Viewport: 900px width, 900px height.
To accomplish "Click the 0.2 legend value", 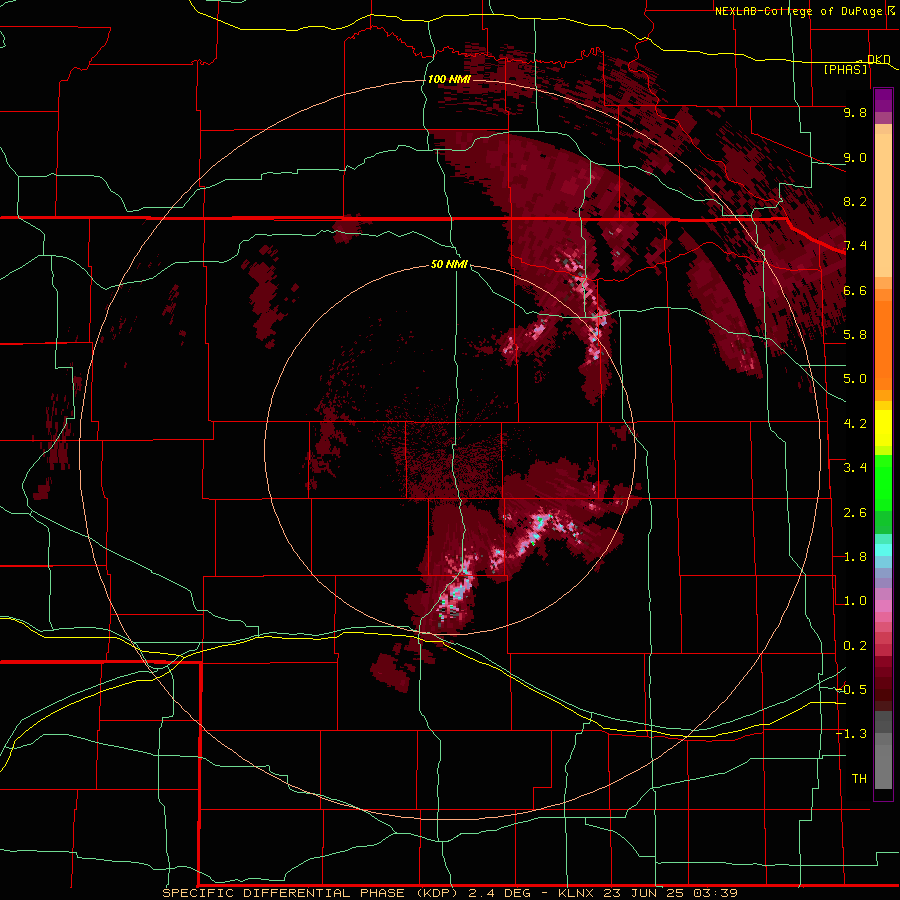I will pos(855,646).
